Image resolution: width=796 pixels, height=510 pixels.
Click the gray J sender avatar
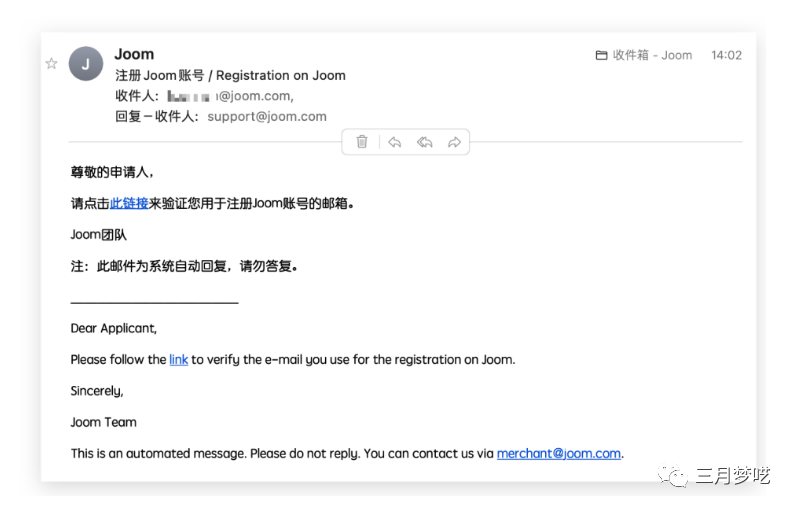point(86,64)
